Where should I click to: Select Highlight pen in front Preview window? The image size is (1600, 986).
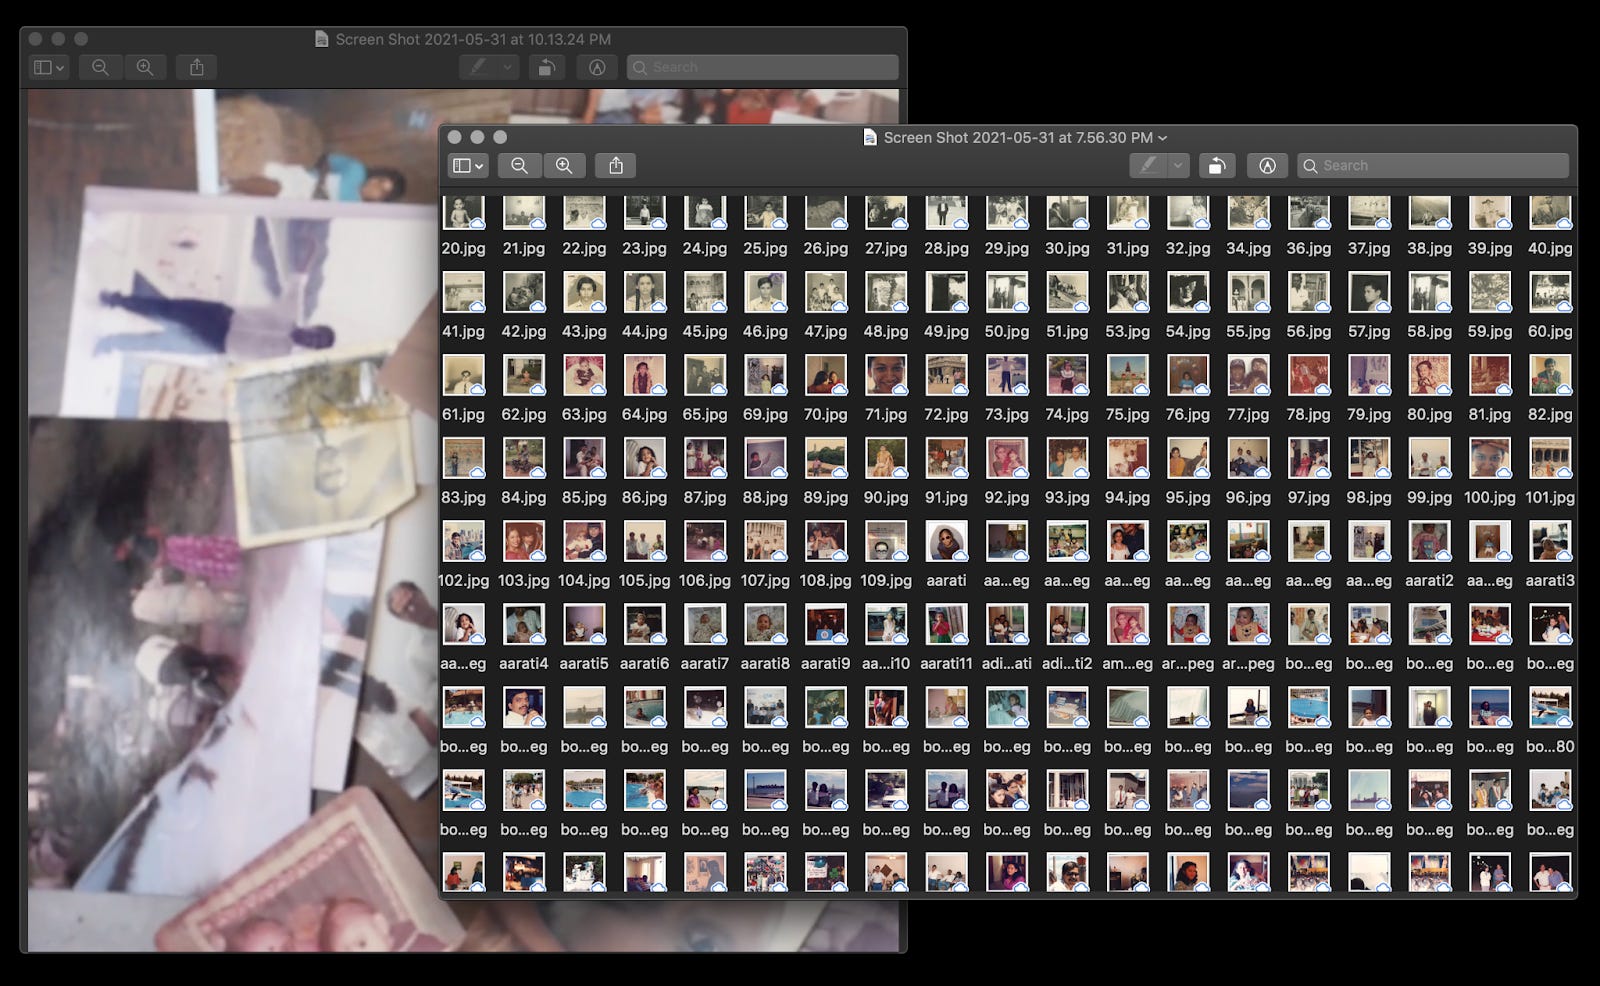(1148, 166)
